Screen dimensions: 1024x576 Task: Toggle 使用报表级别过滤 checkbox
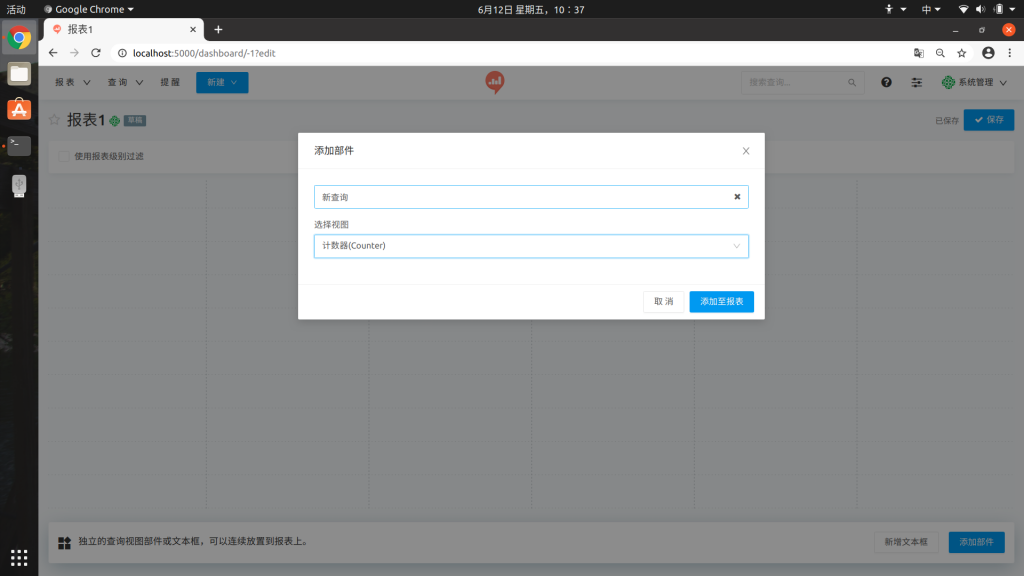pos(64,156)
